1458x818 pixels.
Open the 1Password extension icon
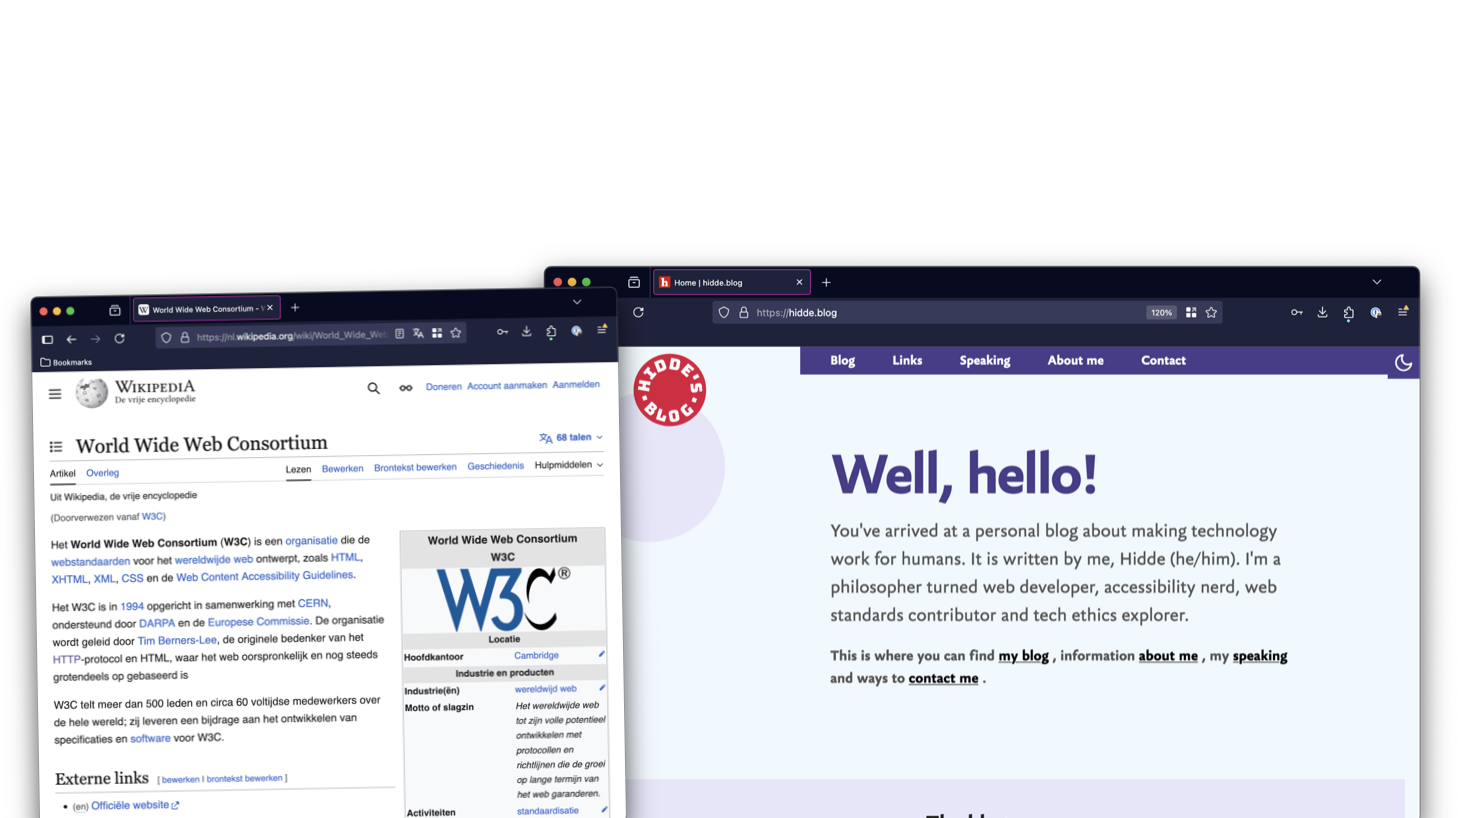1375,312
